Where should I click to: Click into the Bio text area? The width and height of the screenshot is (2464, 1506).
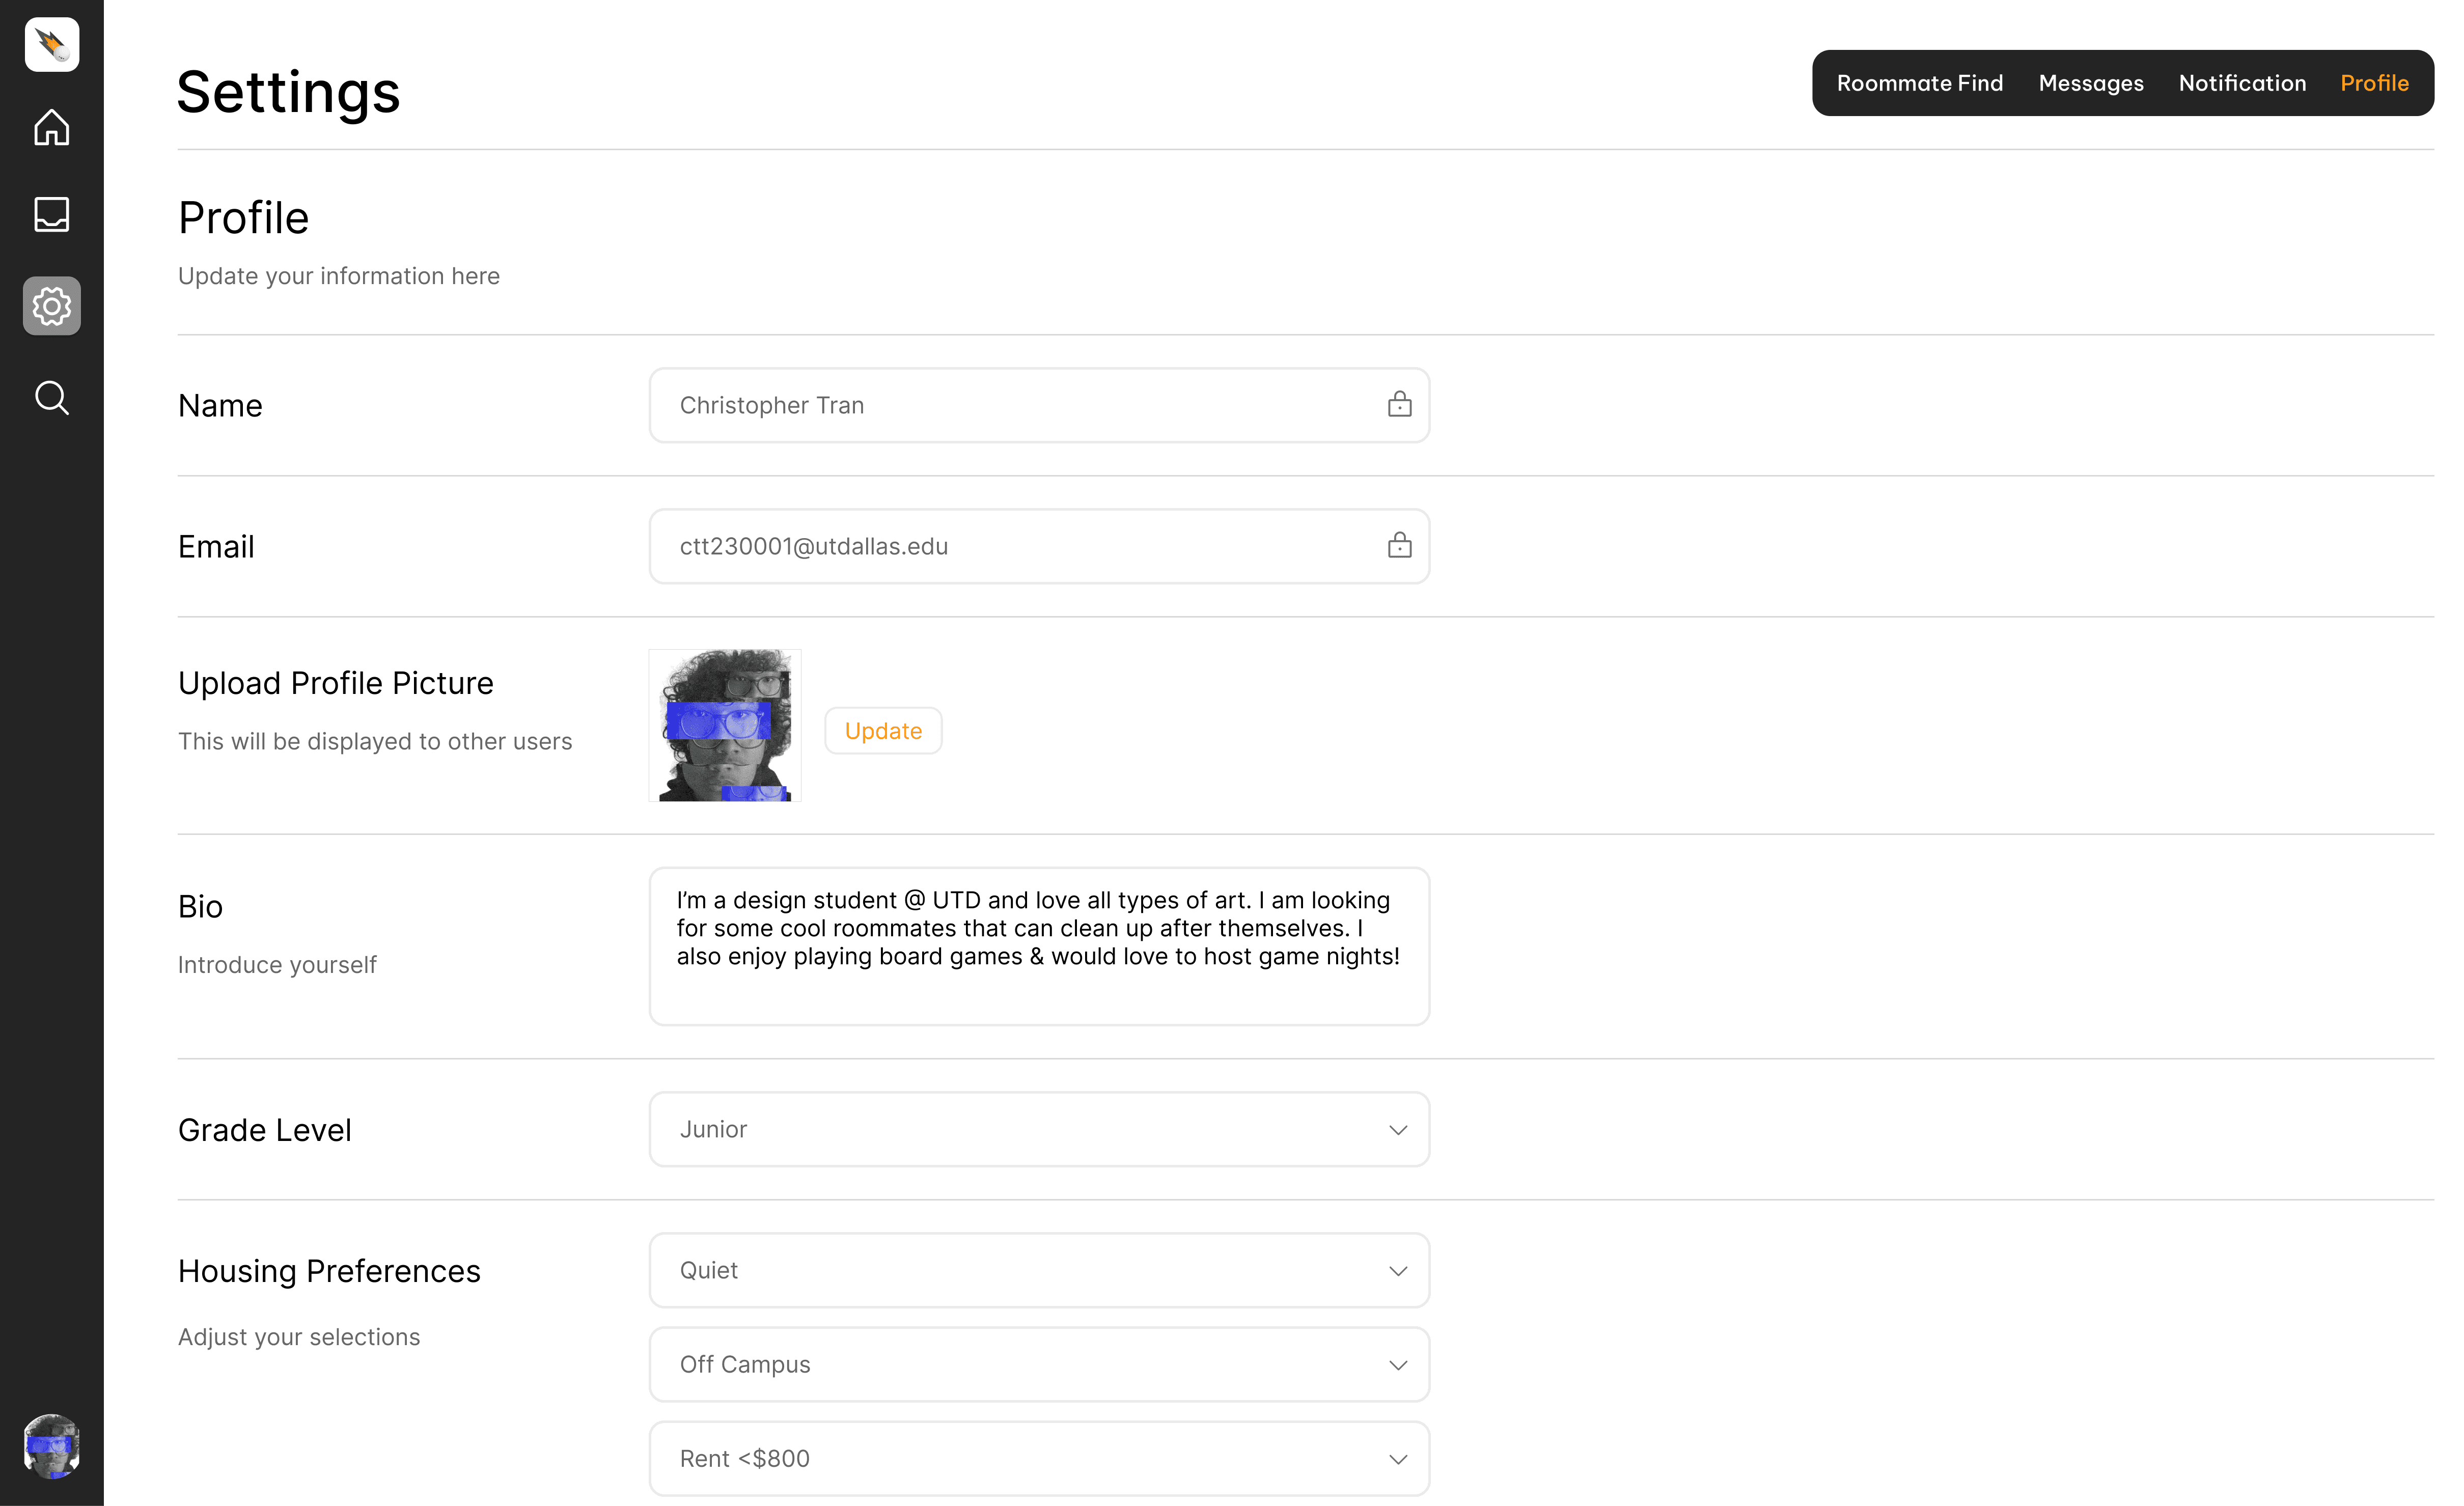1039,945
